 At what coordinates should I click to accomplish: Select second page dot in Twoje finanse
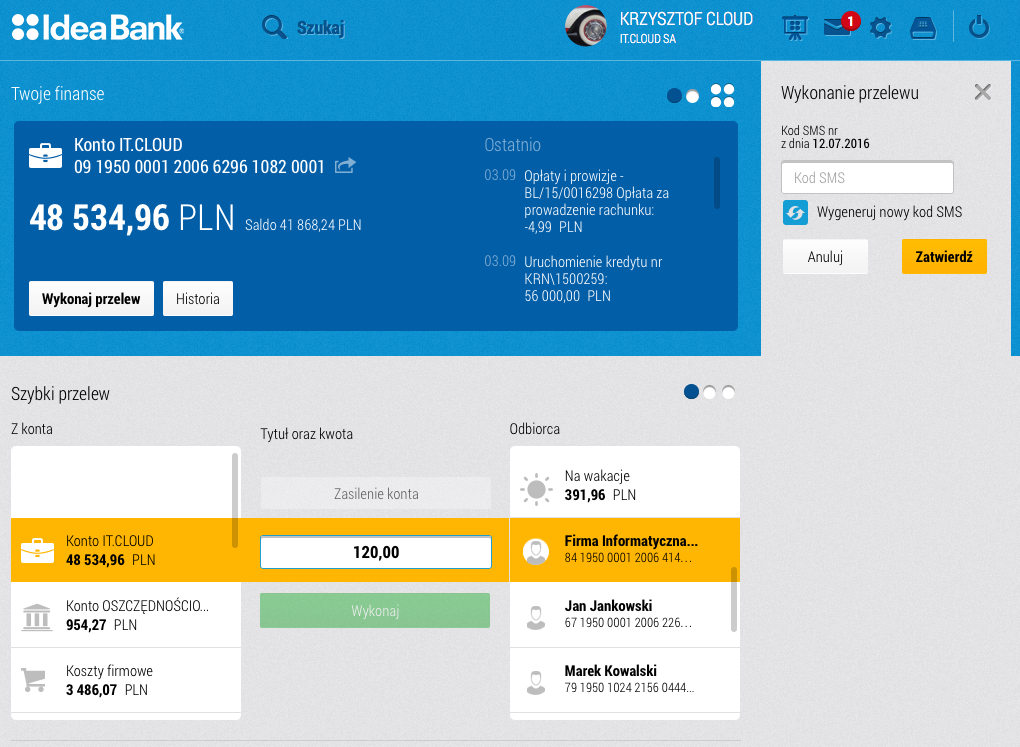(x=693, y=96)
